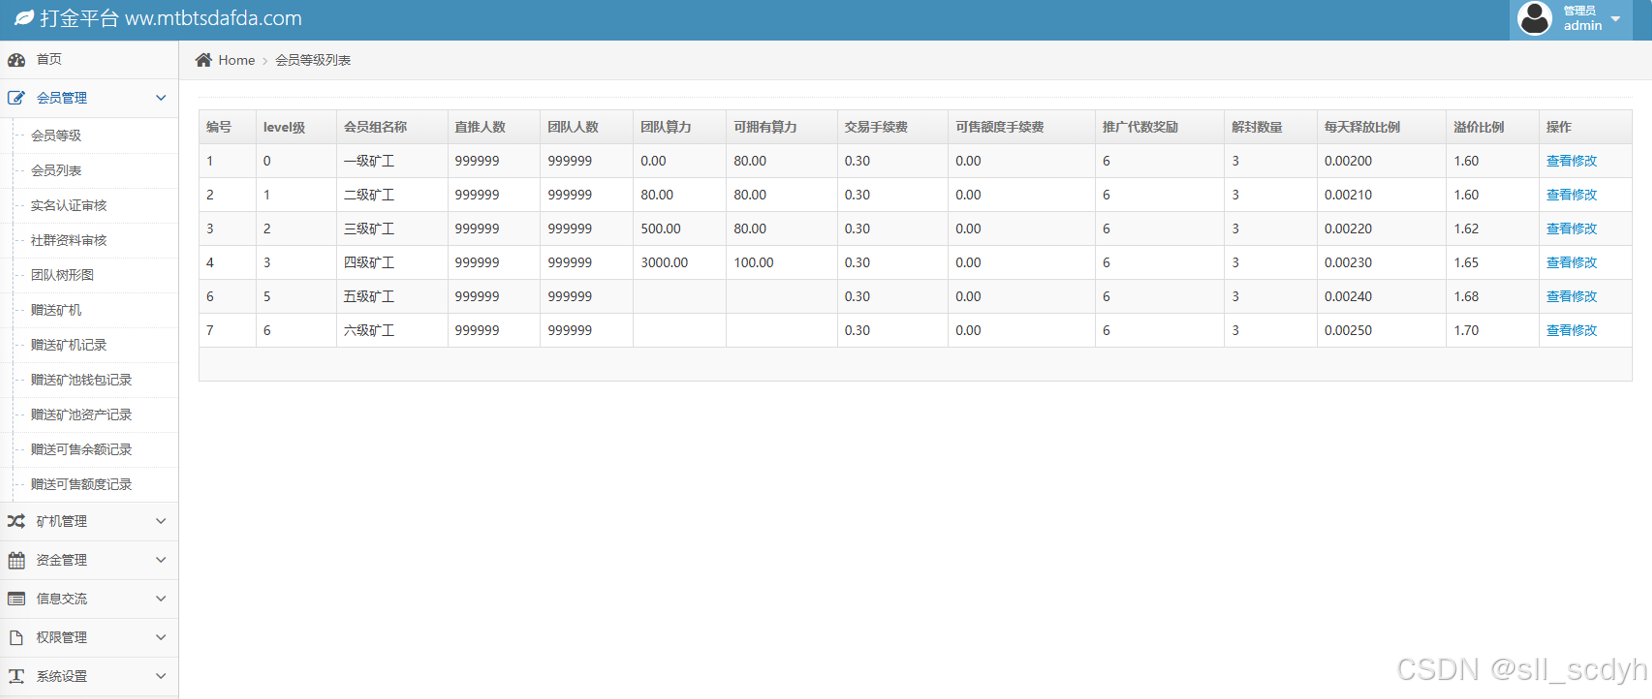Open 社群资料审核 in sidebar
Viewport: 1652px width, 699px height.
68,240
